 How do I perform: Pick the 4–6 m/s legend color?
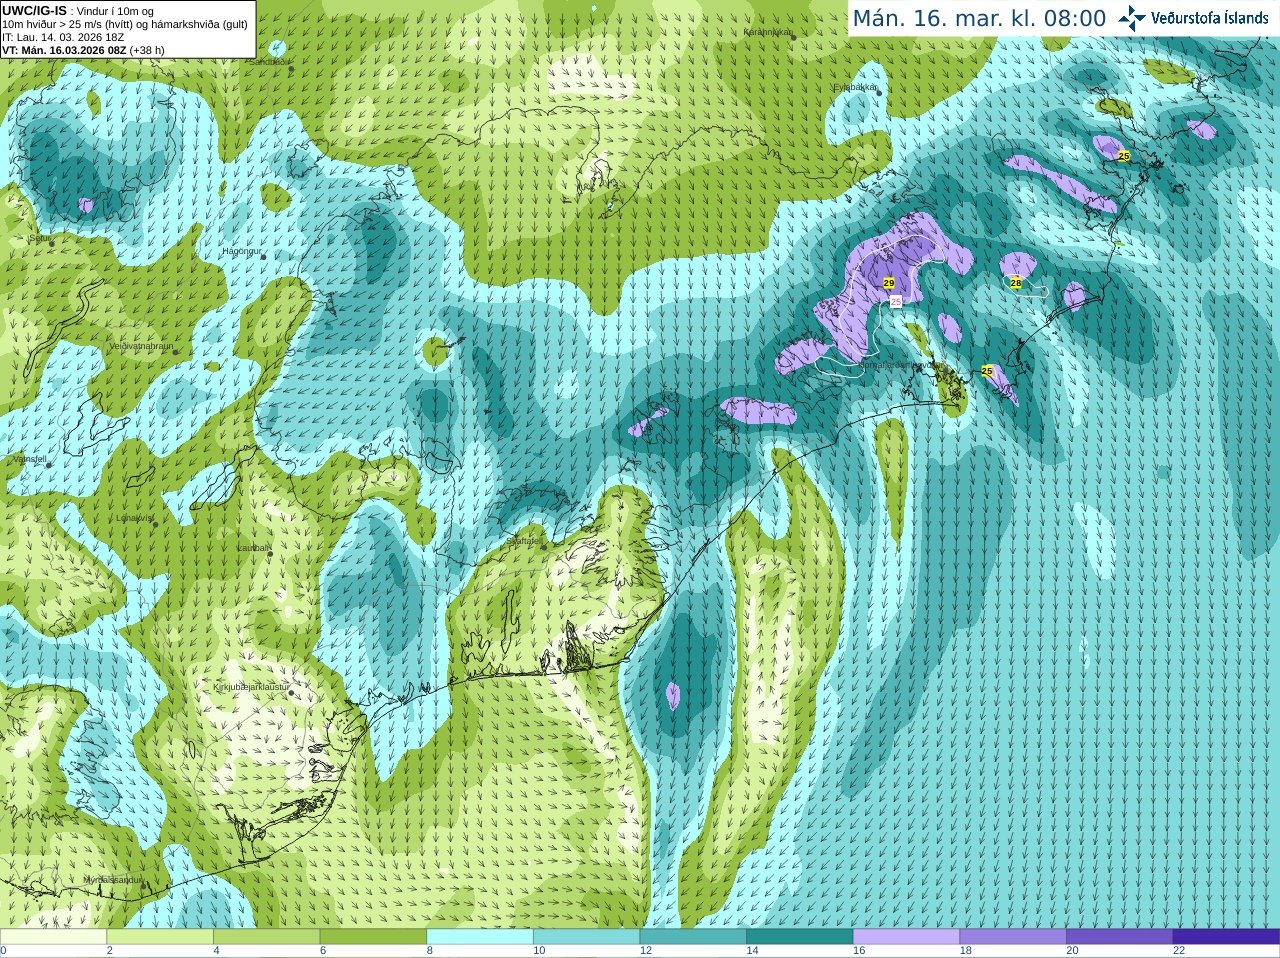click(267, 937)
